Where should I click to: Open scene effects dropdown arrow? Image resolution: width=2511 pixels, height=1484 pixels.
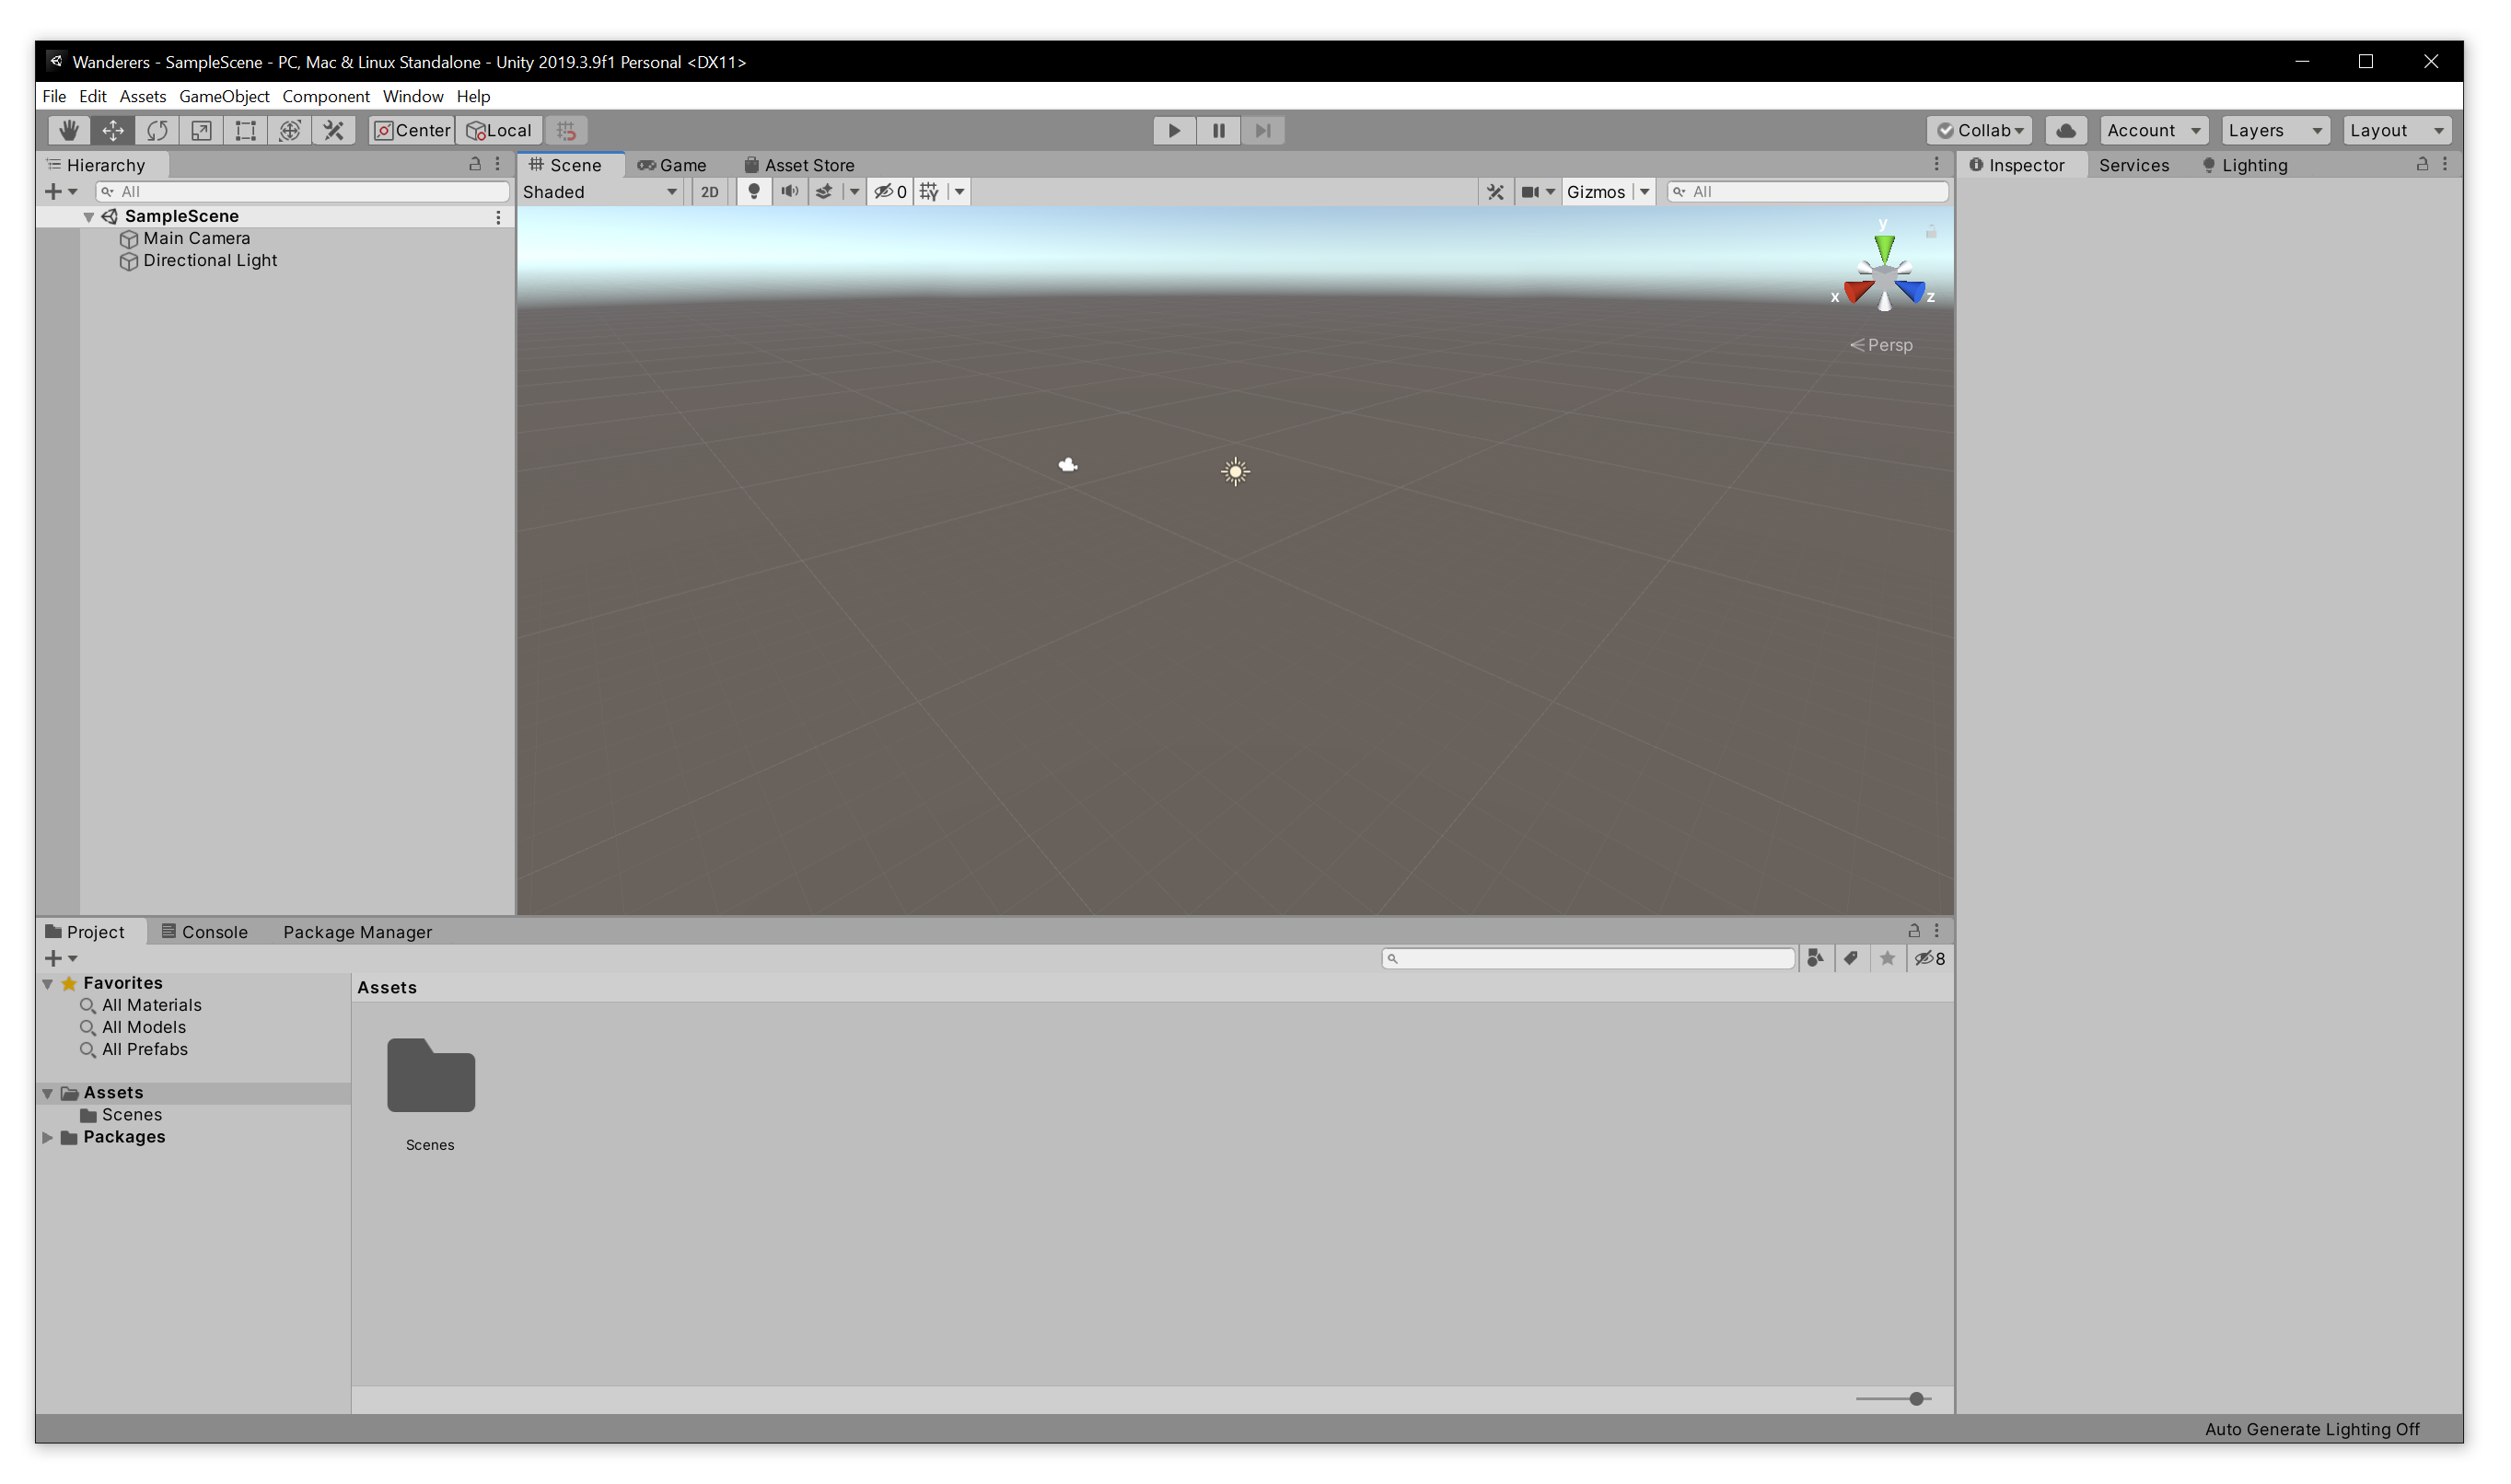(855, 192)
